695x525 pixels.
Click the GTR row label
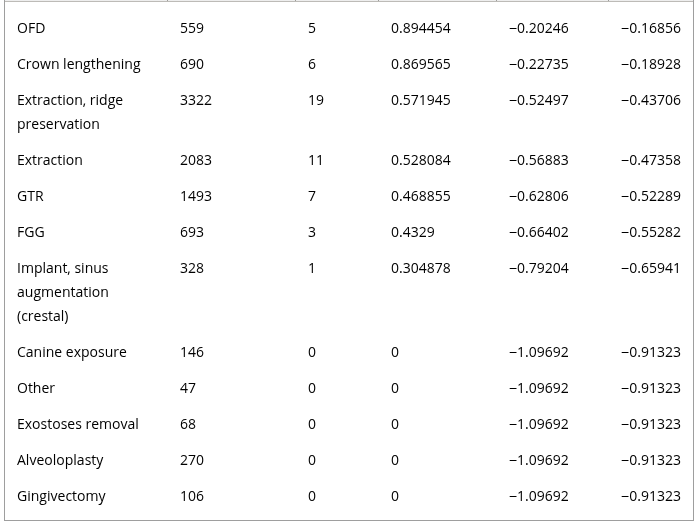point(30,196)
